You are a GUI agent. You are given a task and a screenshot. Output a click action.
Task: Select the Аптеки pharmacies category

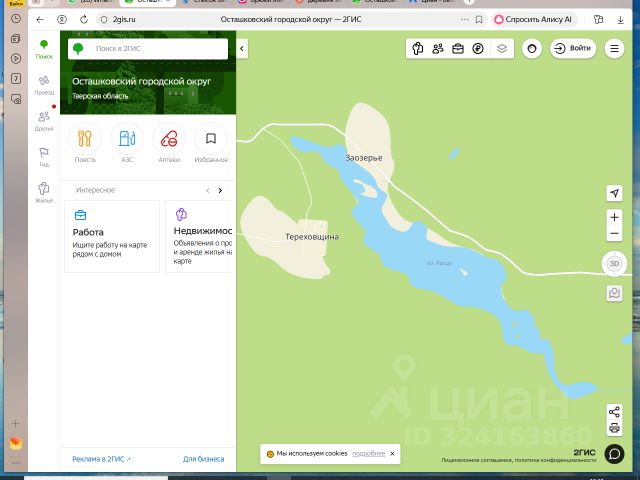click(x=169, y=143)
